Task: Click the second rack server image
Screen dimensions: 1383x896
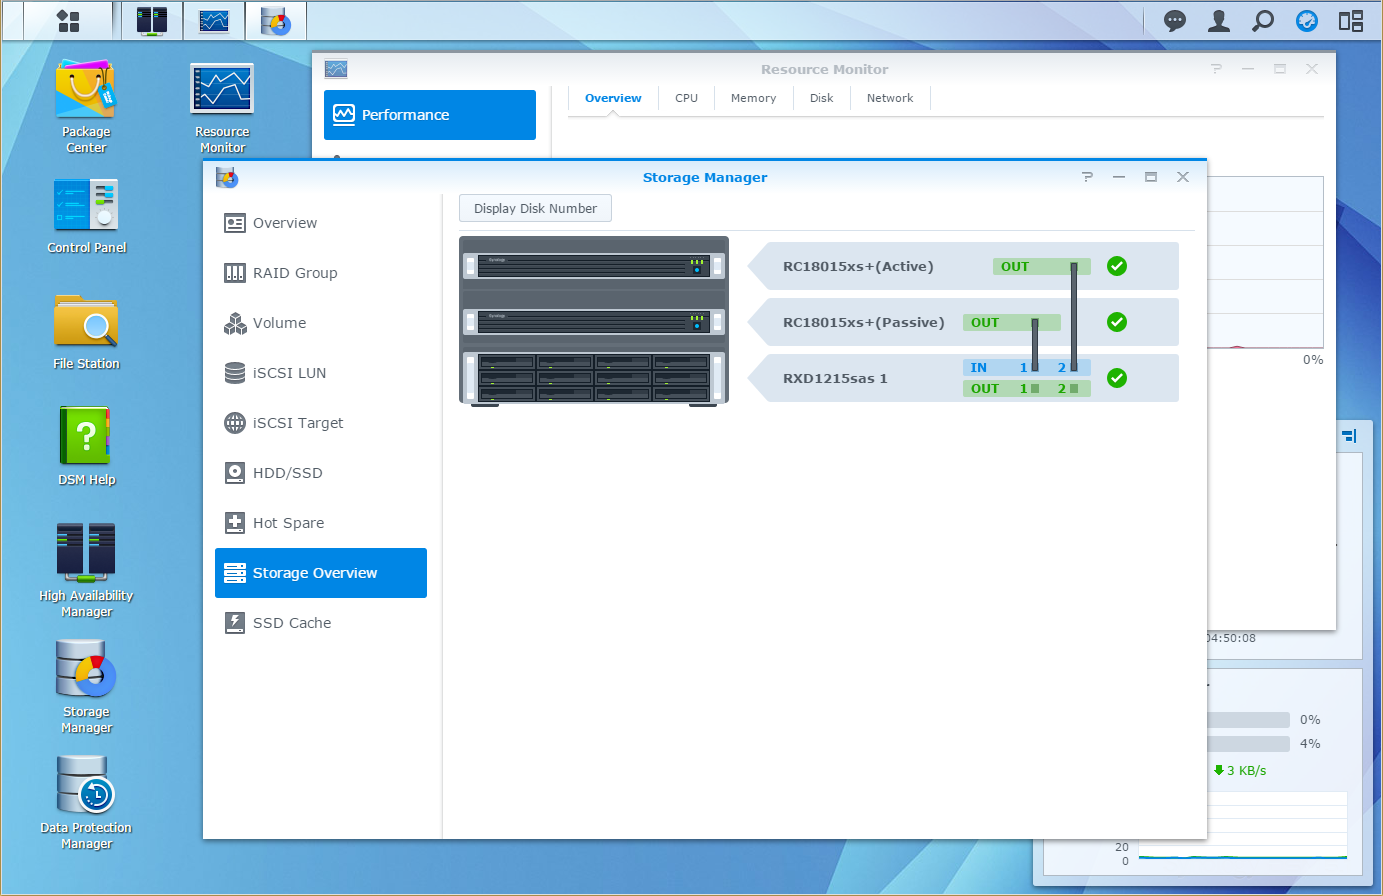Action: click(594, 322)
